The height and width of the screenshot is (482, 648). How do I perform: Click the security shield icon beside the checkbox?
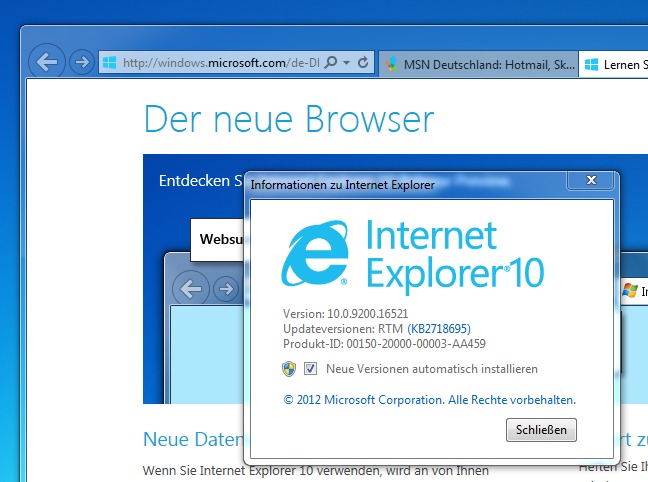coord(289,369)
